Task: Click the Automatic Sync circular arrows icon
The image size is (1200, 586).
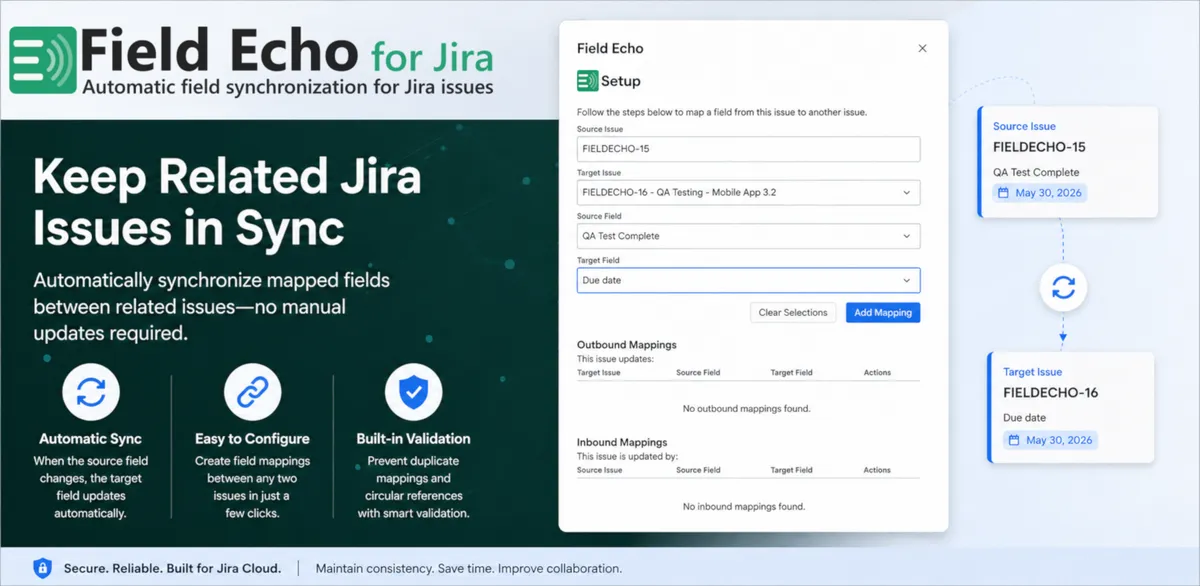Action: pyautogui.click(x=91, y=393)
